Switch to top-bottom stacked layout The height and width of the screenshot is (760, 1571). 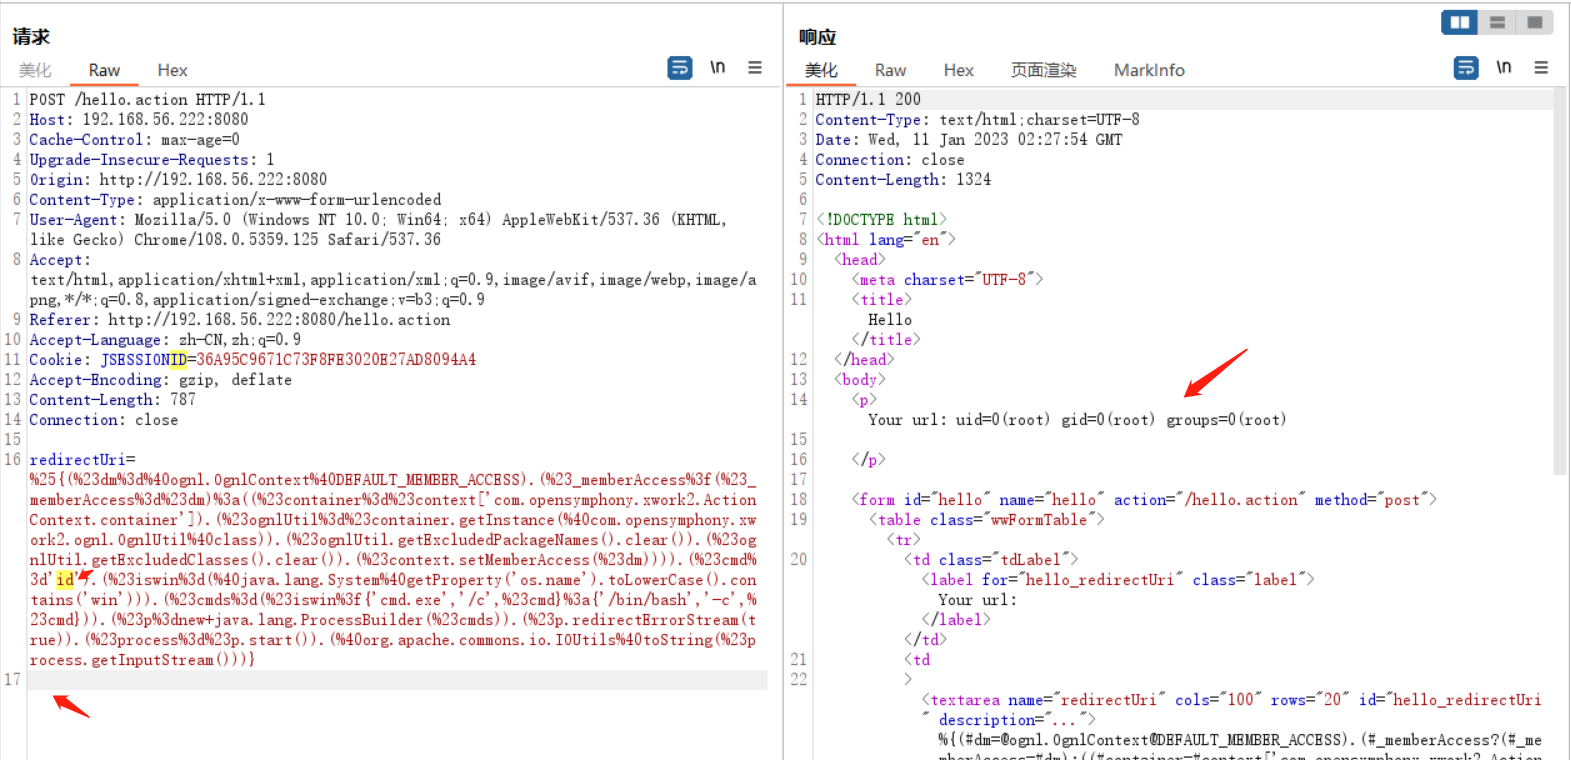(1497, 22)
